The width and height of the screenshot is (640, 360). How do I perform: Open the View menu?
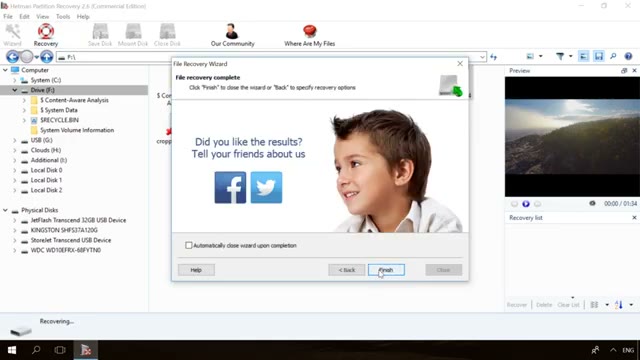tap(42, 17)
